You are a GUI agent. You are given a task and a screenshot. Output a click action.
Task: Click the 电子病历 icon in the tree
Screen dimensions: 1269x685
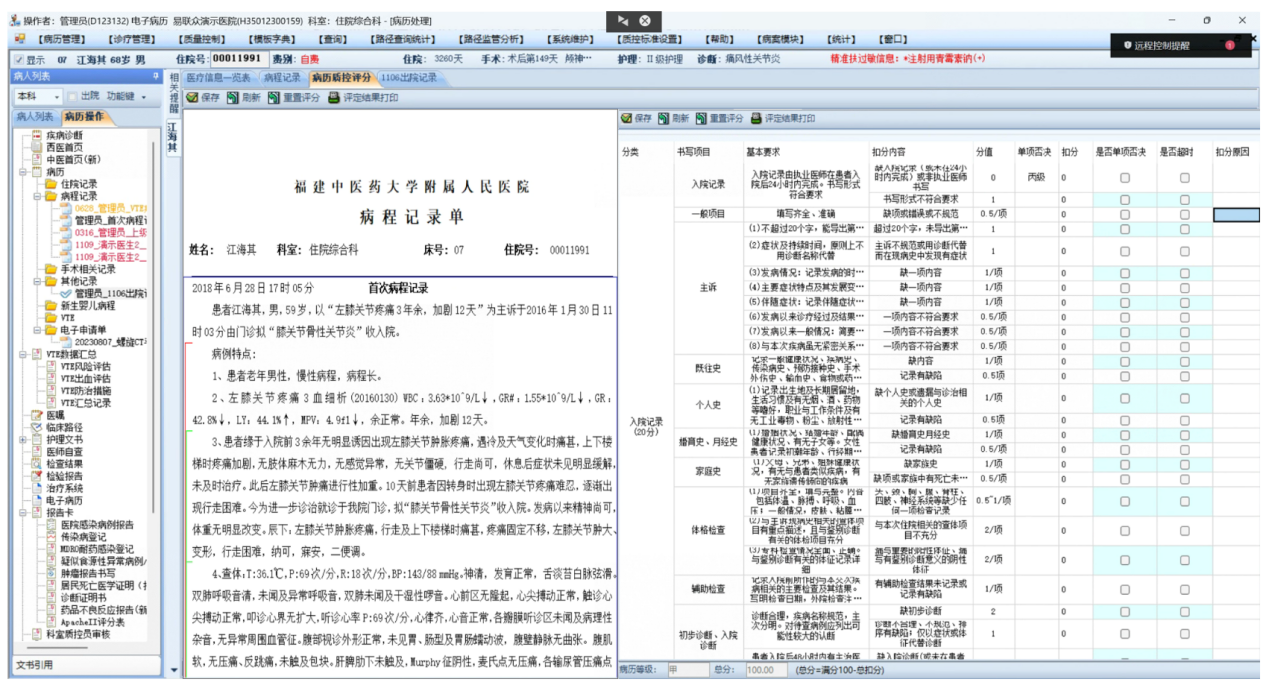coord(37,499)
